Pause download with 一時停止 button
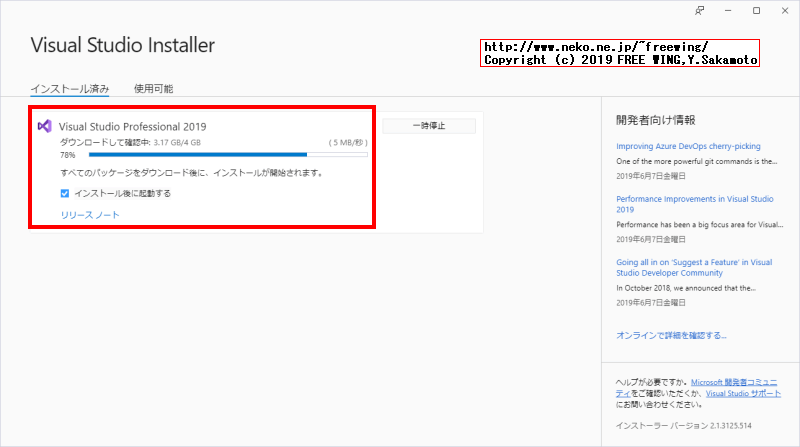 pos(429,126)
